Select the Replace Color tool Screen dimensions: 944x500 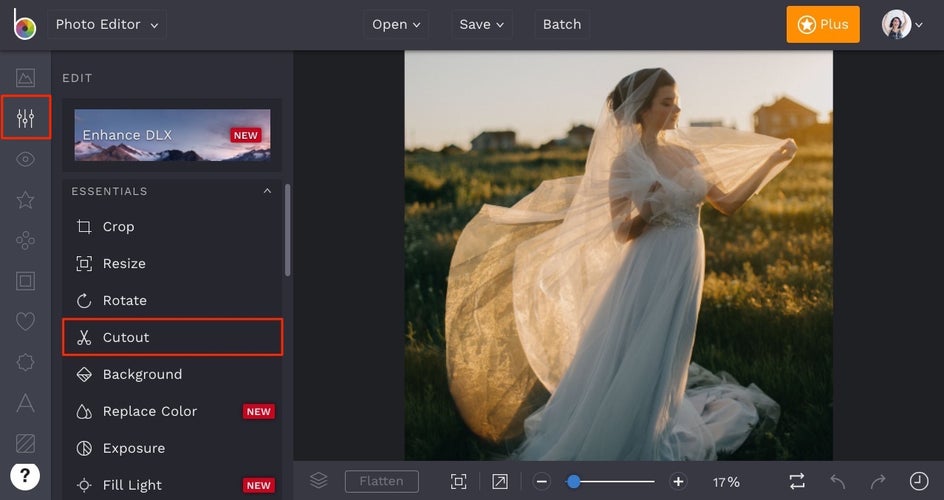click(x=172, y=412)
